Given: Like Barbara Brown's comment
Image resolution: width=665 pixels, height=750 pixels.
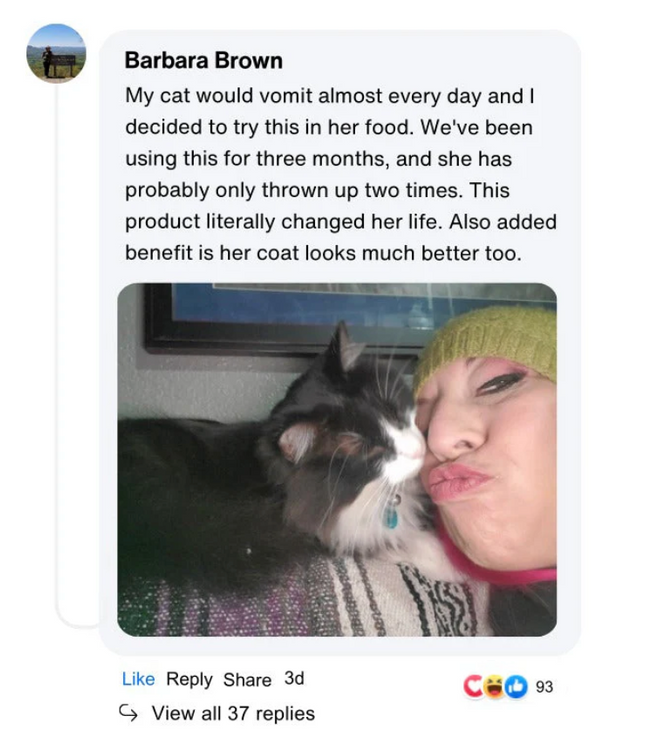Looking at the screenshot, I should pos(138,679).
